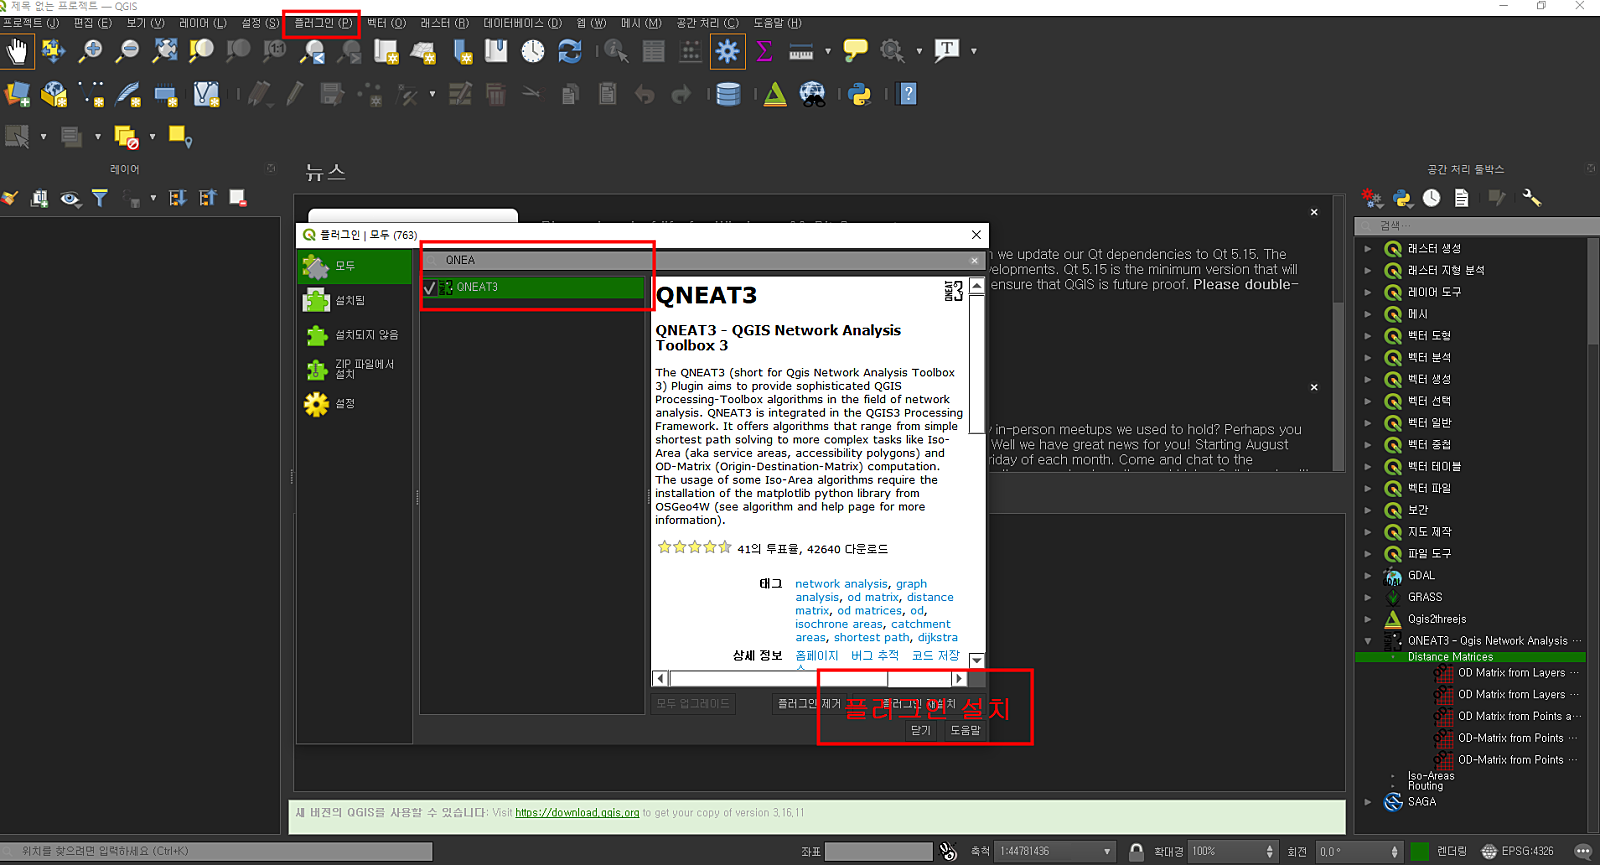Click the Statistical Summary sigma icon
The width and height of the screenshot is (1600, 865).
[764, 51]
